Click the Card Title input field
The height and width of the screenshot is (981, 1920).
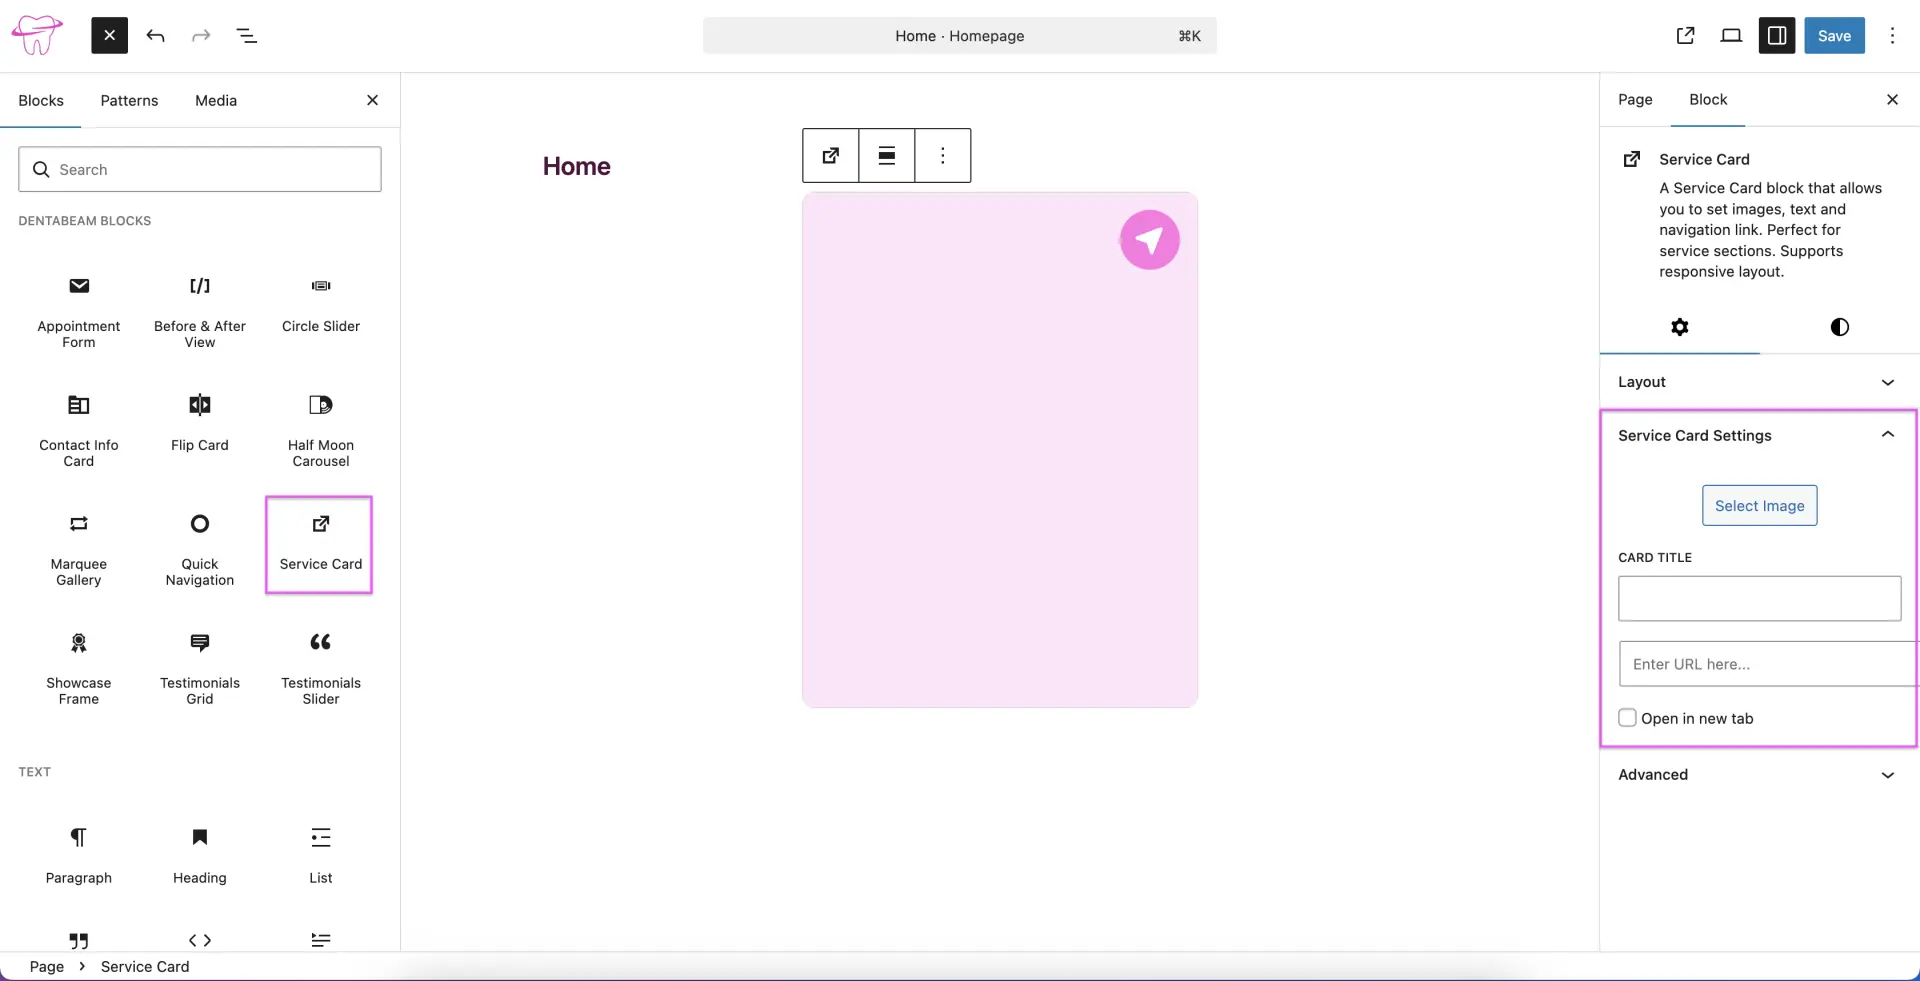(x=1760, y=598)
